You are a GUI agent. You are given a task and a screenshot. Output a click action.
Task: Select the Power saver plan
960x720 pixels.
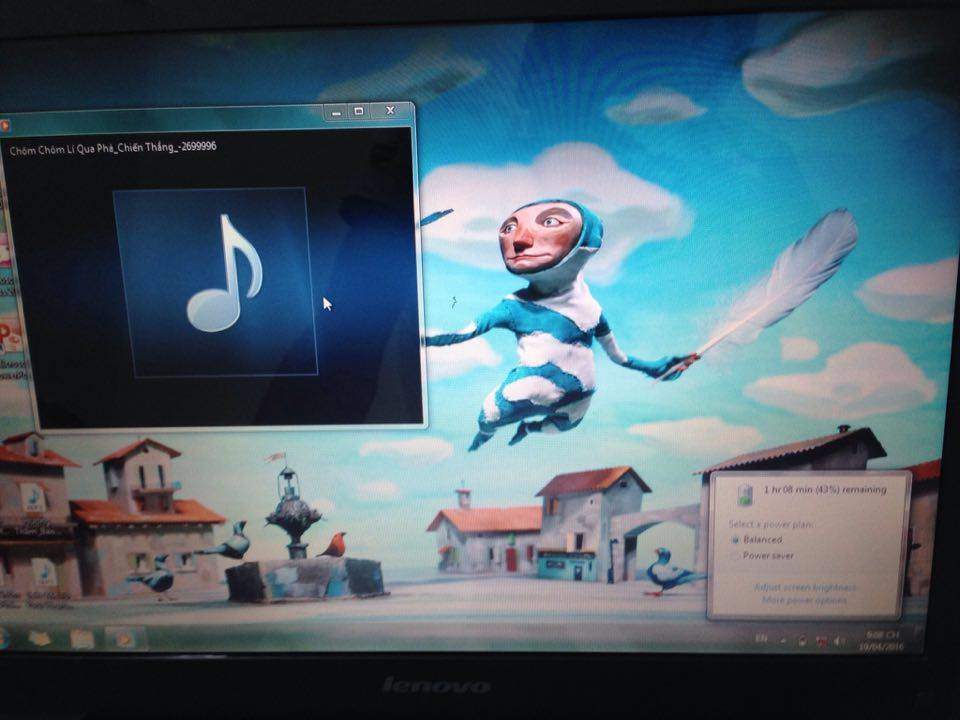click(x=762, y=555)
